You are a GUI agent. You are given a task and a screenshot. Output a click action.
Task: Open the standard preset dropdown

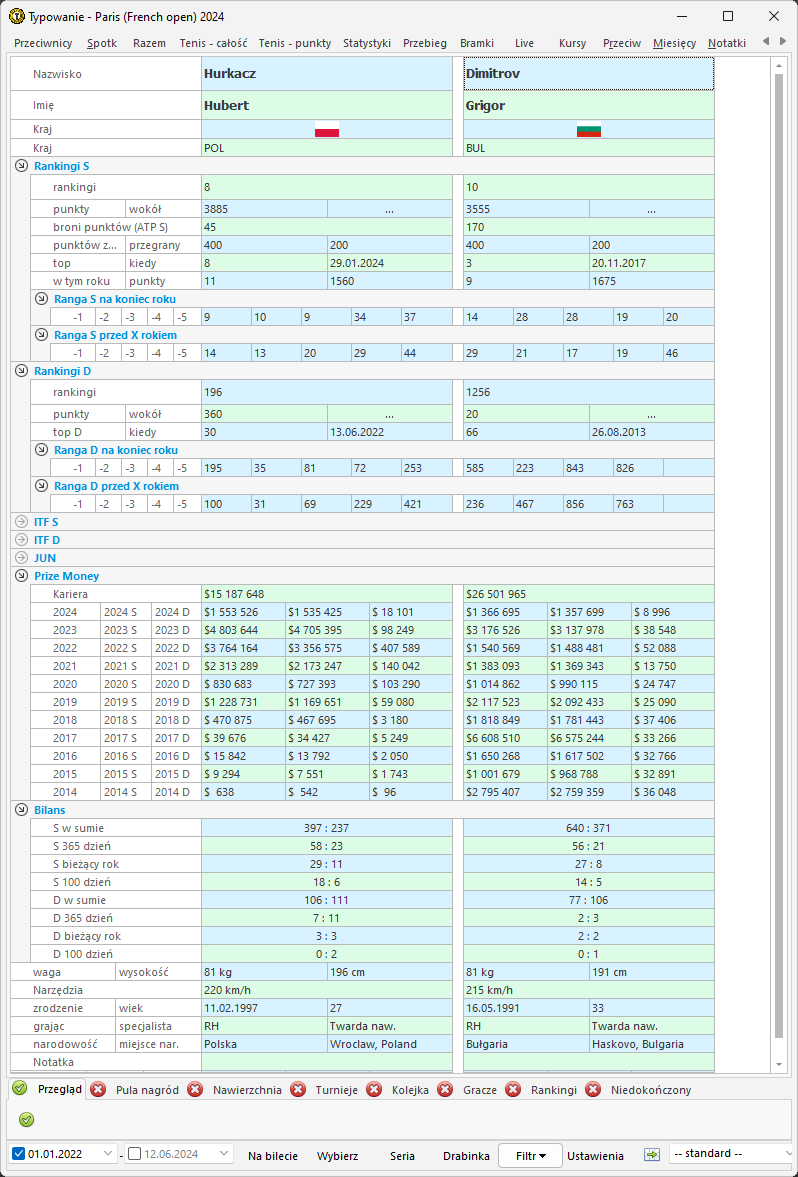(732, 1154)
